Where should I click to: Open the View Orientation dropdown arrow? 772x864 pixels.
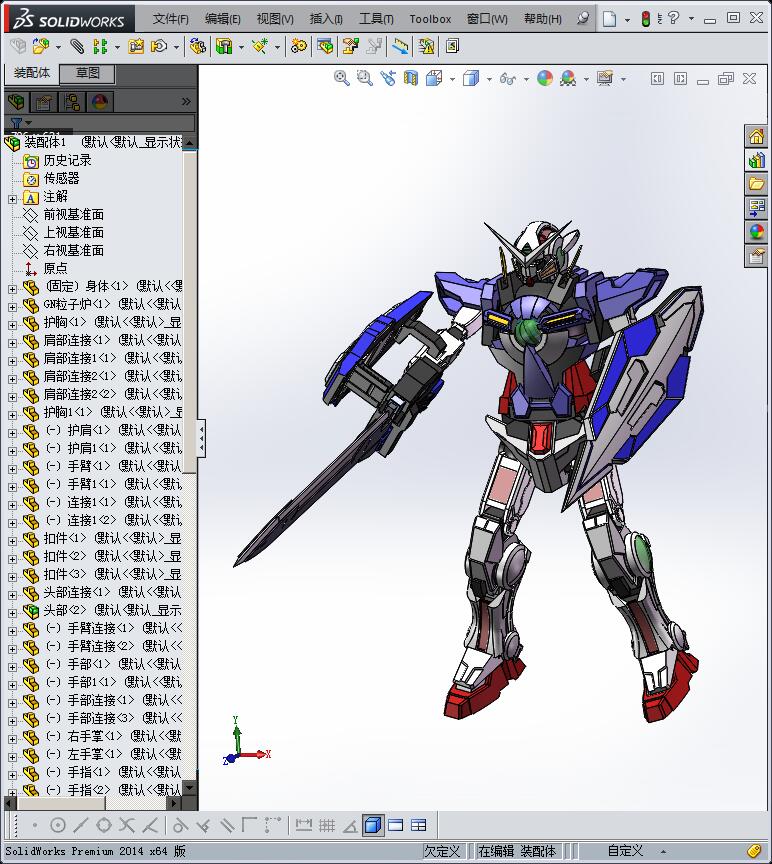452,79
